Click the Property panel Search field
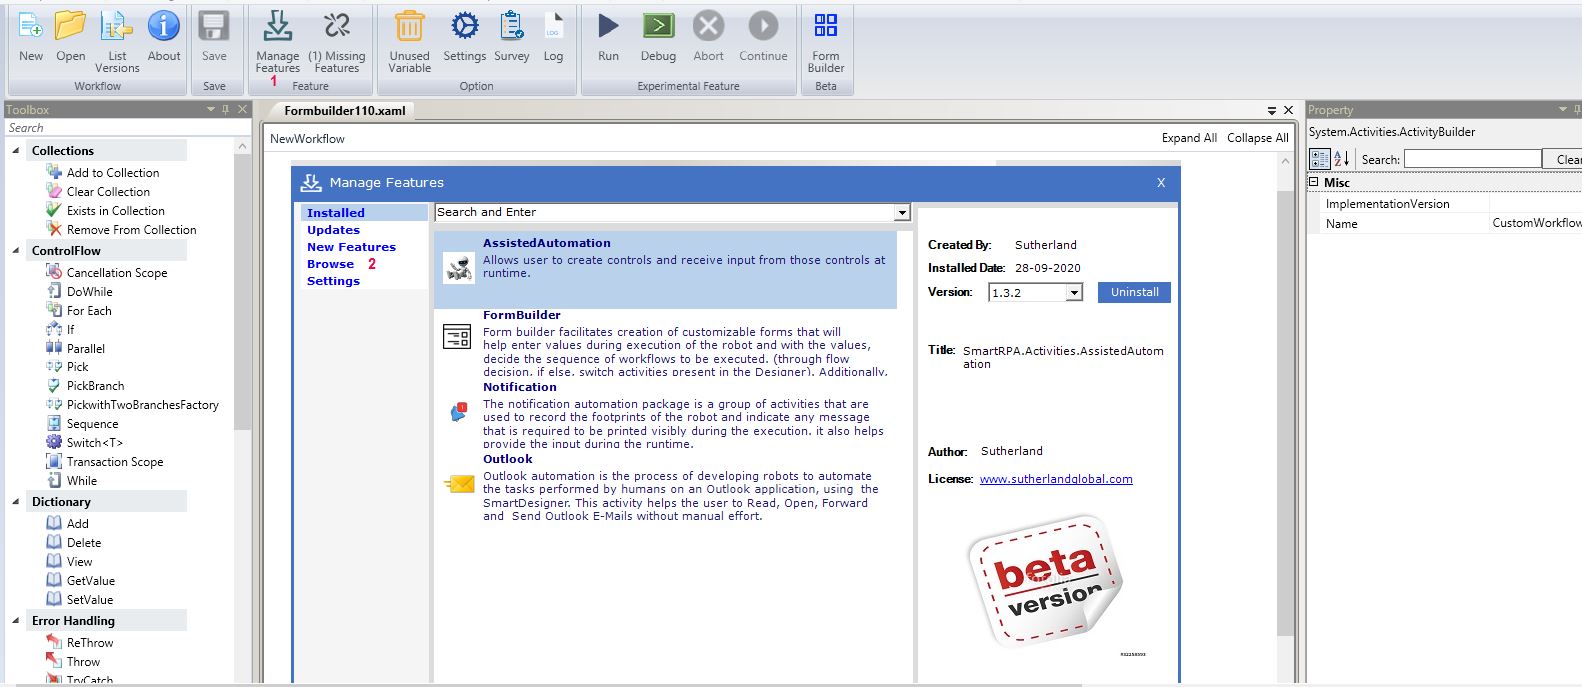Image resolution: width=1582 pixels, height=687 pixels. pos(1472,159)
